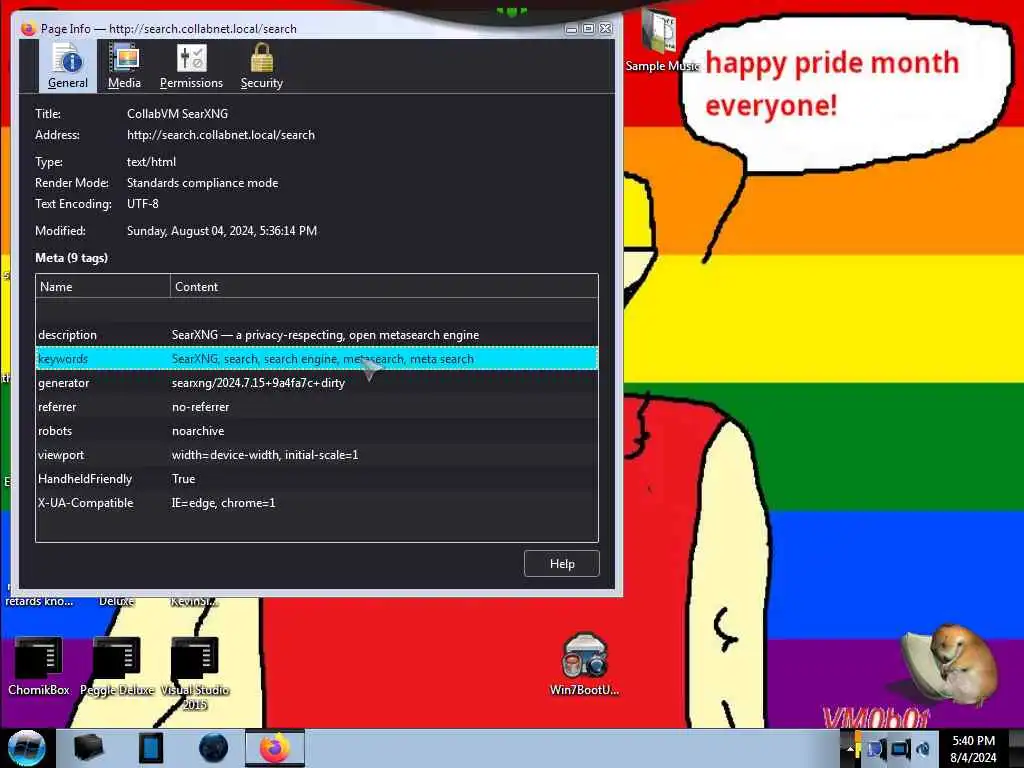Select the keywords meta row
The width and height of the screenshot is (1024, 768).
(317, 359)
